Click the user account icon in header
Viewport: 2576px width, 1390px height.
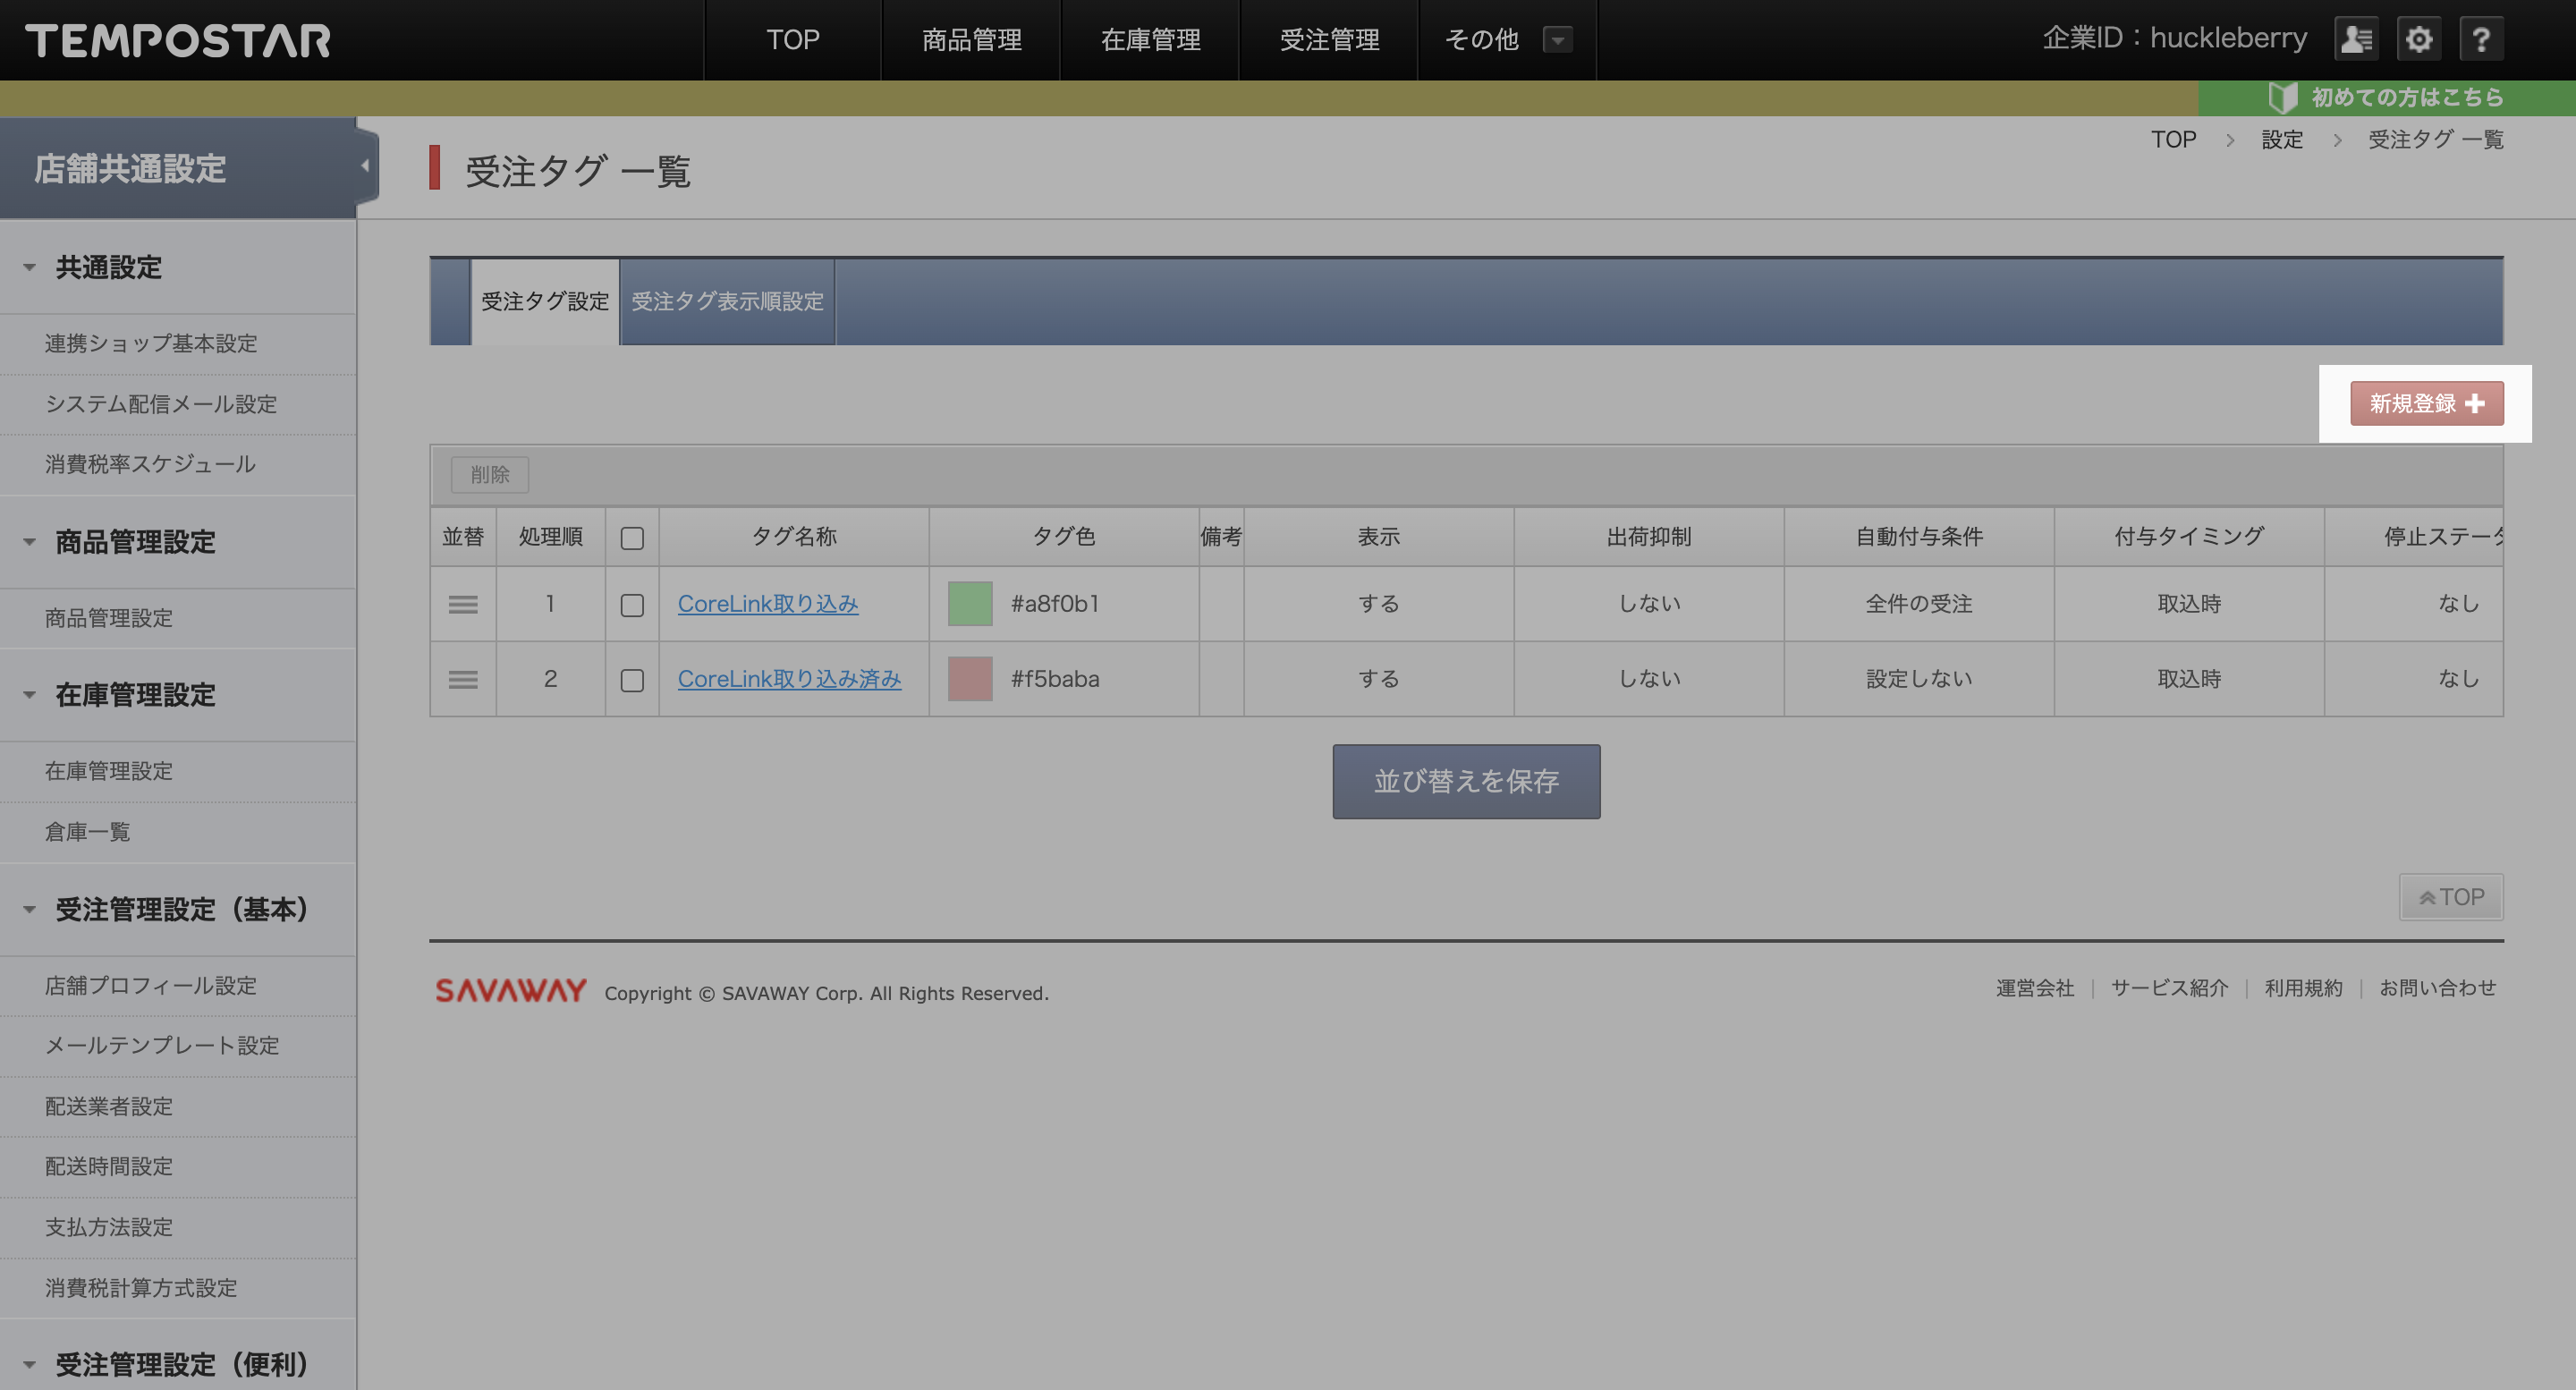coord(2356,40)
